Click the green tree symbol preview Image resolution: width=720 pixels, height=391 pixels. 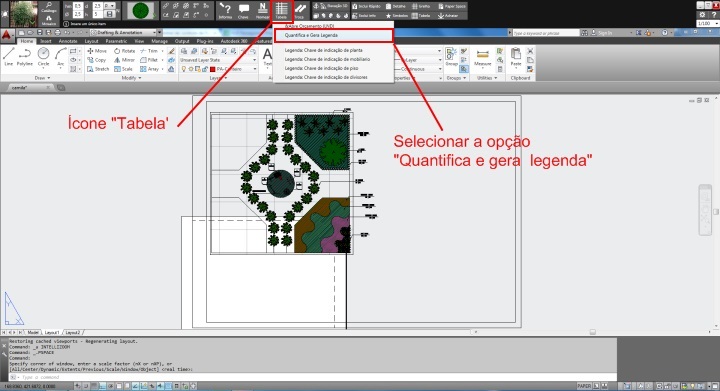click(x=141, y=11)
